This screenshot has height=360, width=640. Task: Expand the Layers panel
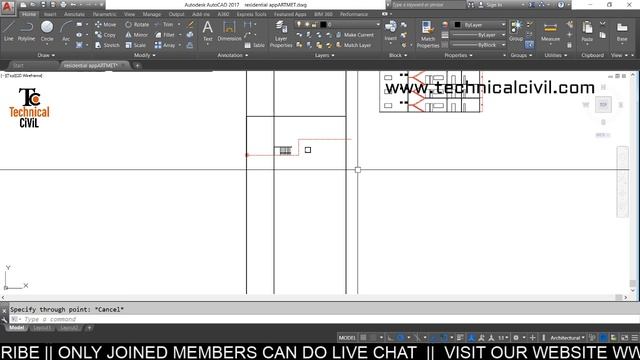coord(324,55)
